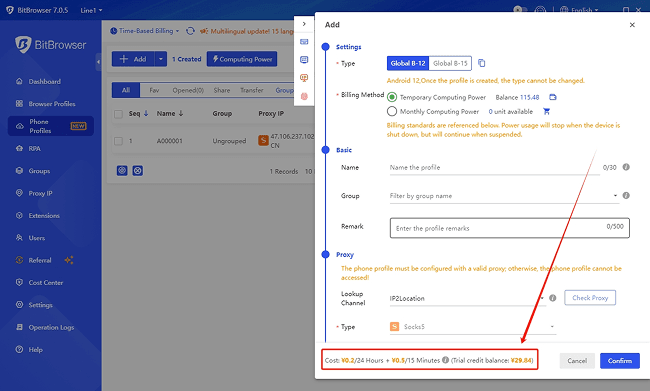Image resolution: width=650 pixels, height=391 pixels.
Task: Click the cart icon next to 0 unit available
Action: pyautogui.click(x=546, y=111)
